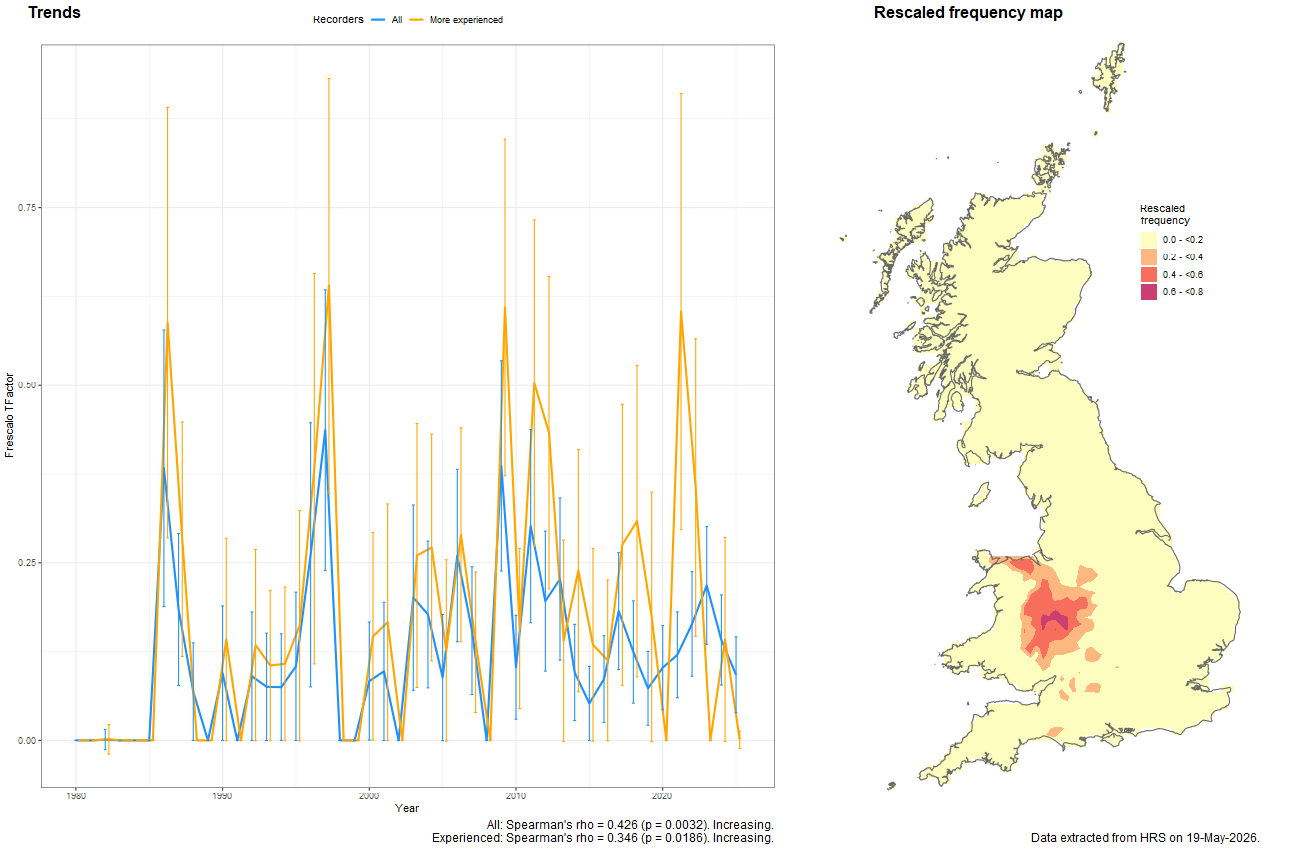Click the 'Rescaled frequency map' title
Screen dimensions: 1300x850
pyautogui.click(x=968, y=13)
